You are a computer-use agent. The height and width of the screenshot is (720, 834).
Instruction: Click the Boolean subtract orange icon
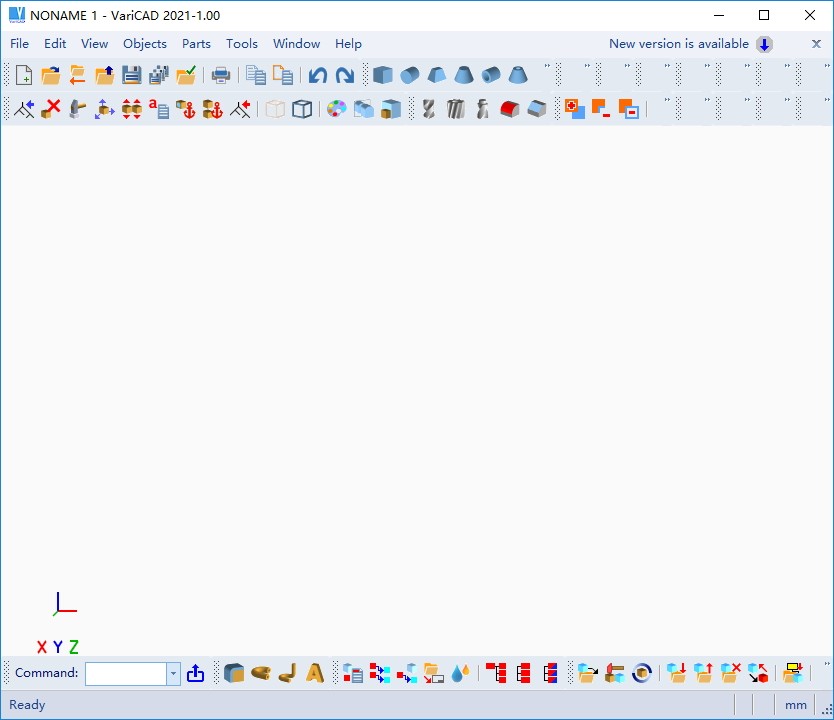[601, 109]
